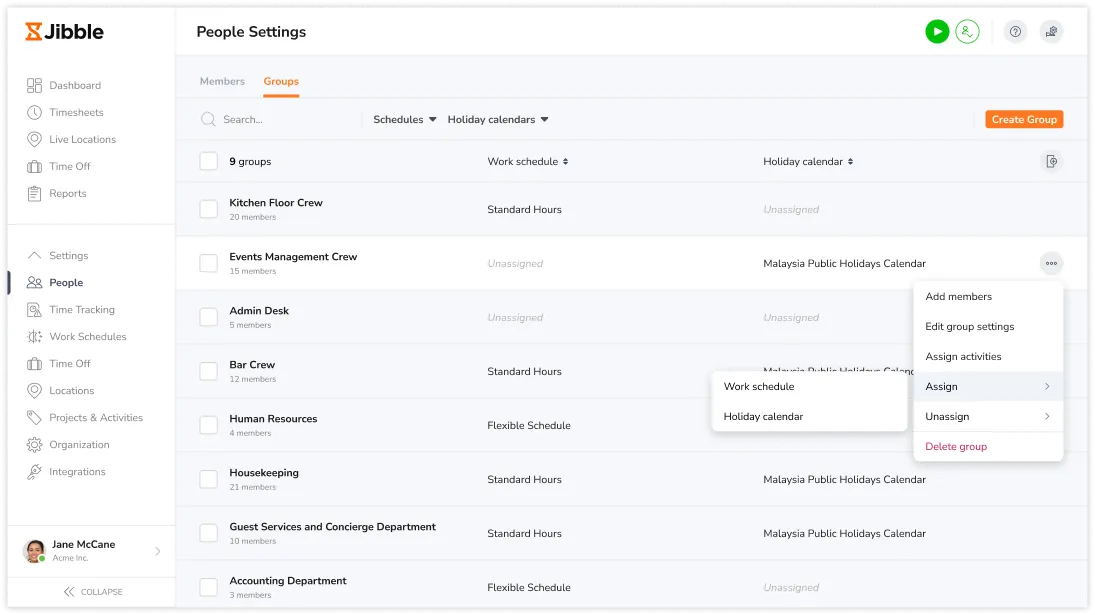This screenshot has width=1095, height=615.
Task: Click the export icon in table header
Action: [x=1050, y=162]
